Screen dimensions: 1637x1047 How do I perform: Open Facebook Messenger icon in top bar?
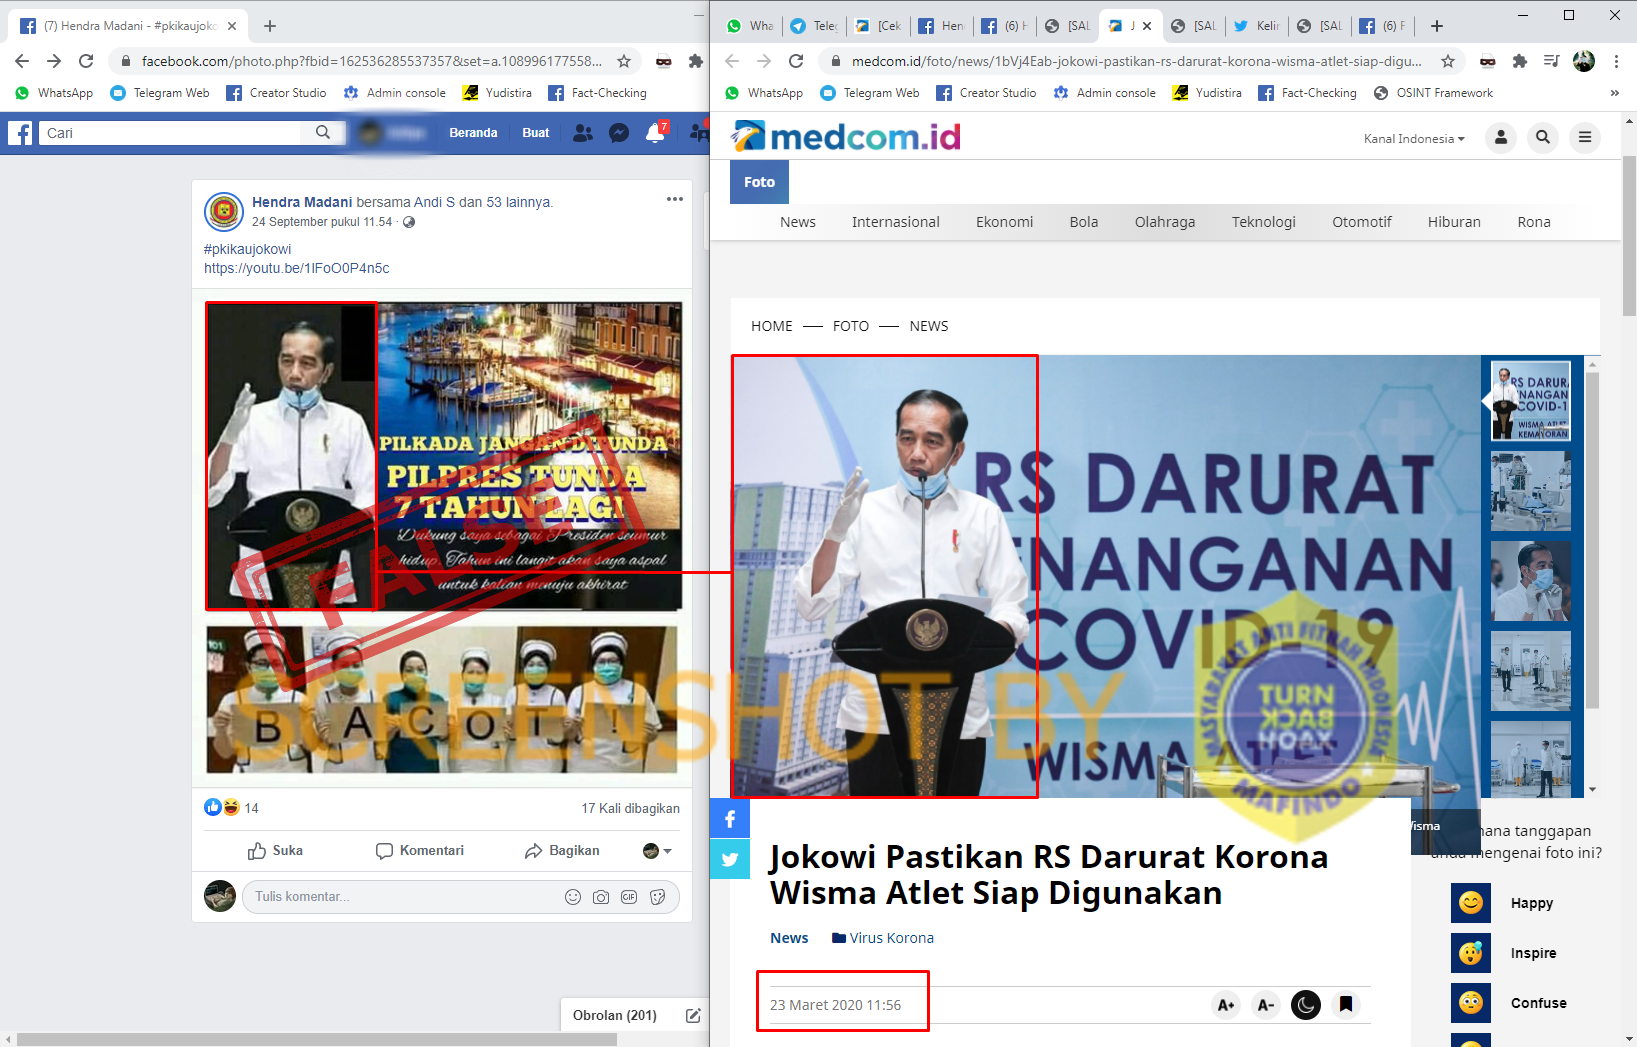(x=619, y=133)
